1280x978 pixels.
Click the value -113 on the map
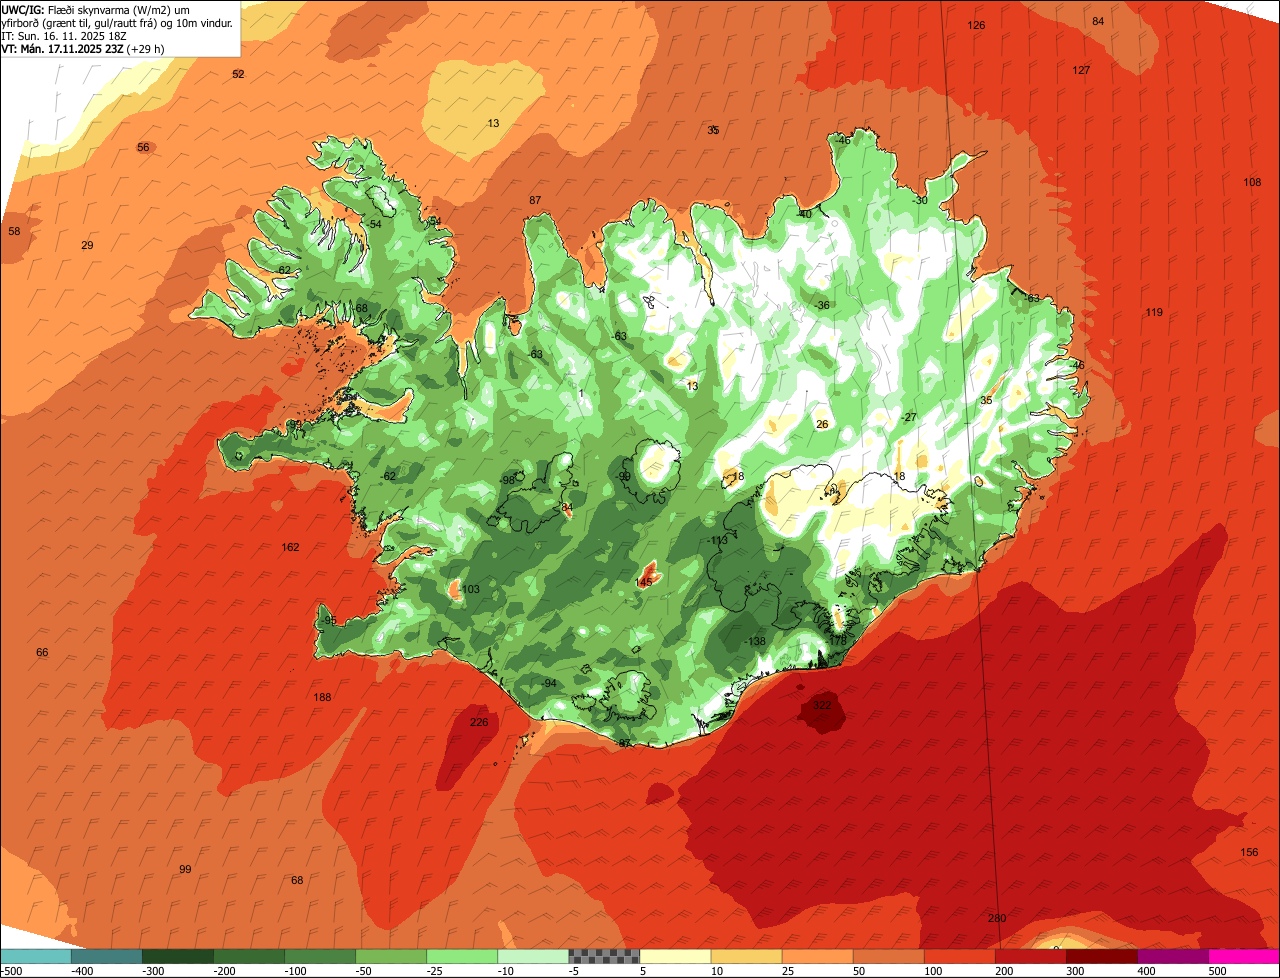pos(717,540)
